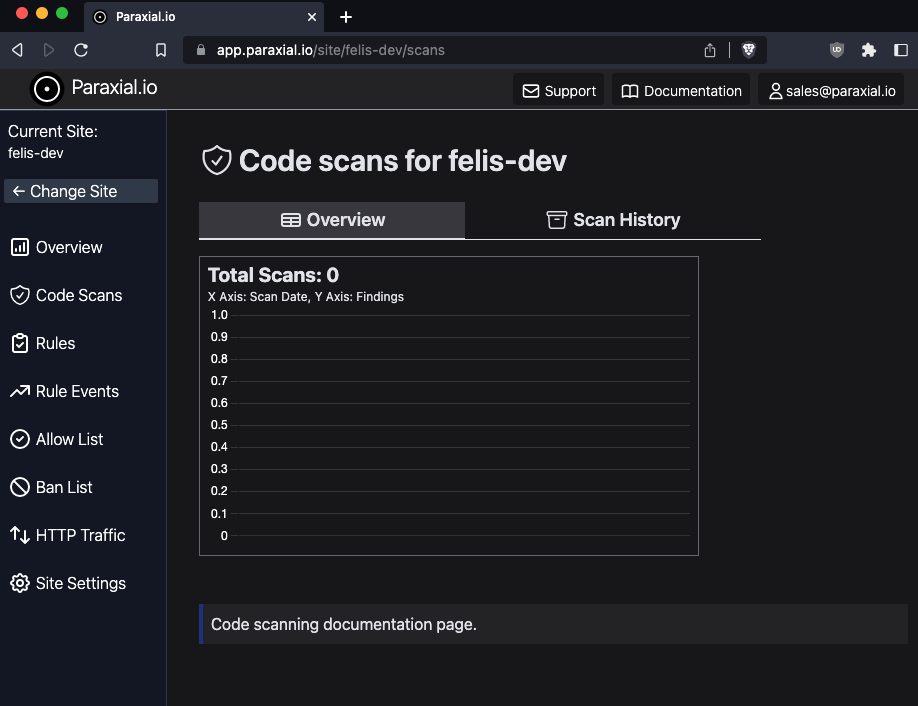Go to Rules clipboard icon
Screen dimensions: 918x706
pyautogui.click(x=20, y=344)
